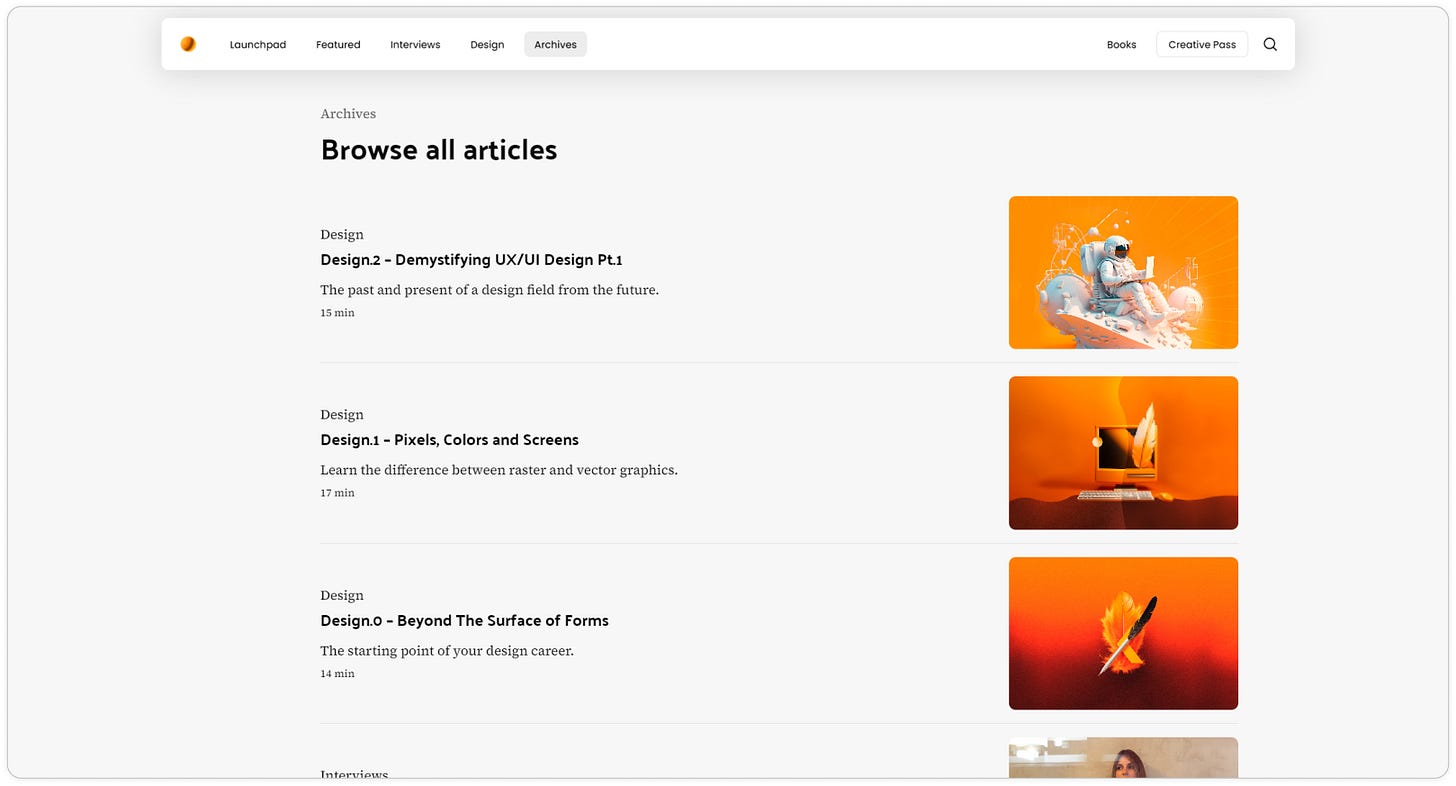Click the '14 min' reading time
Image resolution: width=1456 pixels, height=786 pixels.
pyautogui.click(x=337, y=674)
